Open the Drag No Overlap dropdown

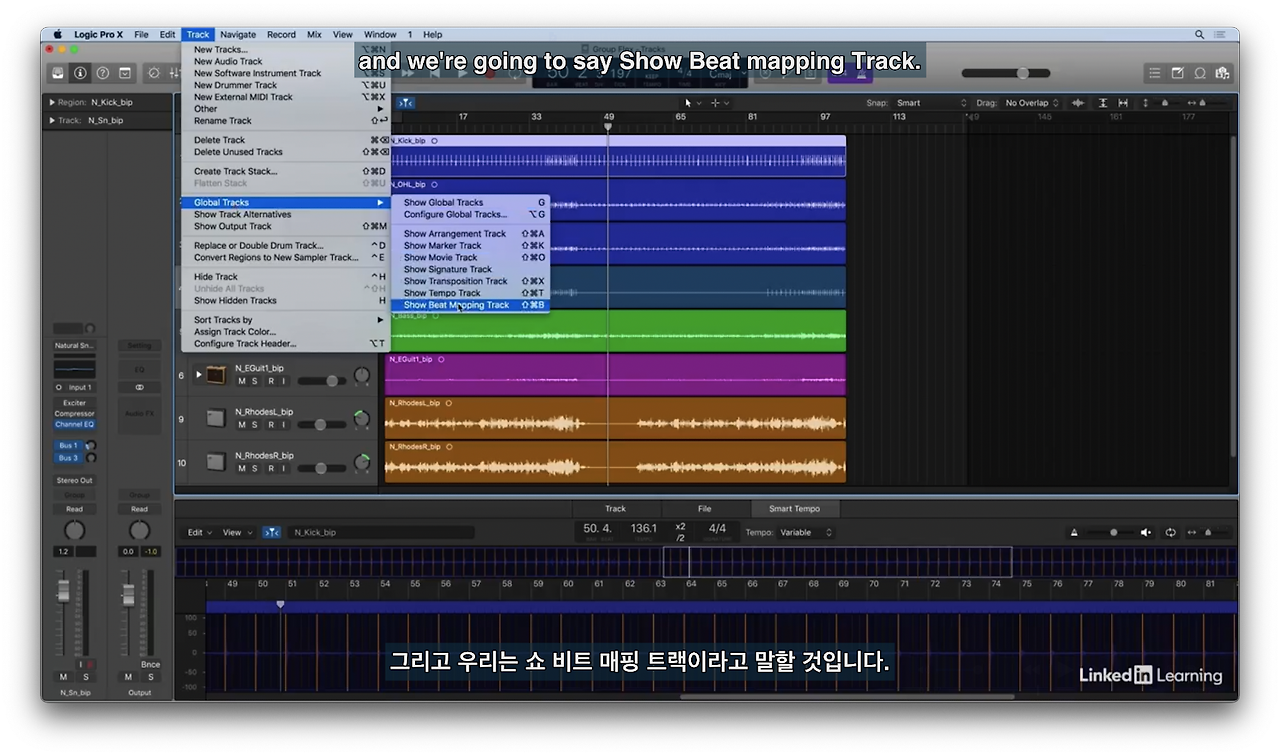click(1033, 103)
